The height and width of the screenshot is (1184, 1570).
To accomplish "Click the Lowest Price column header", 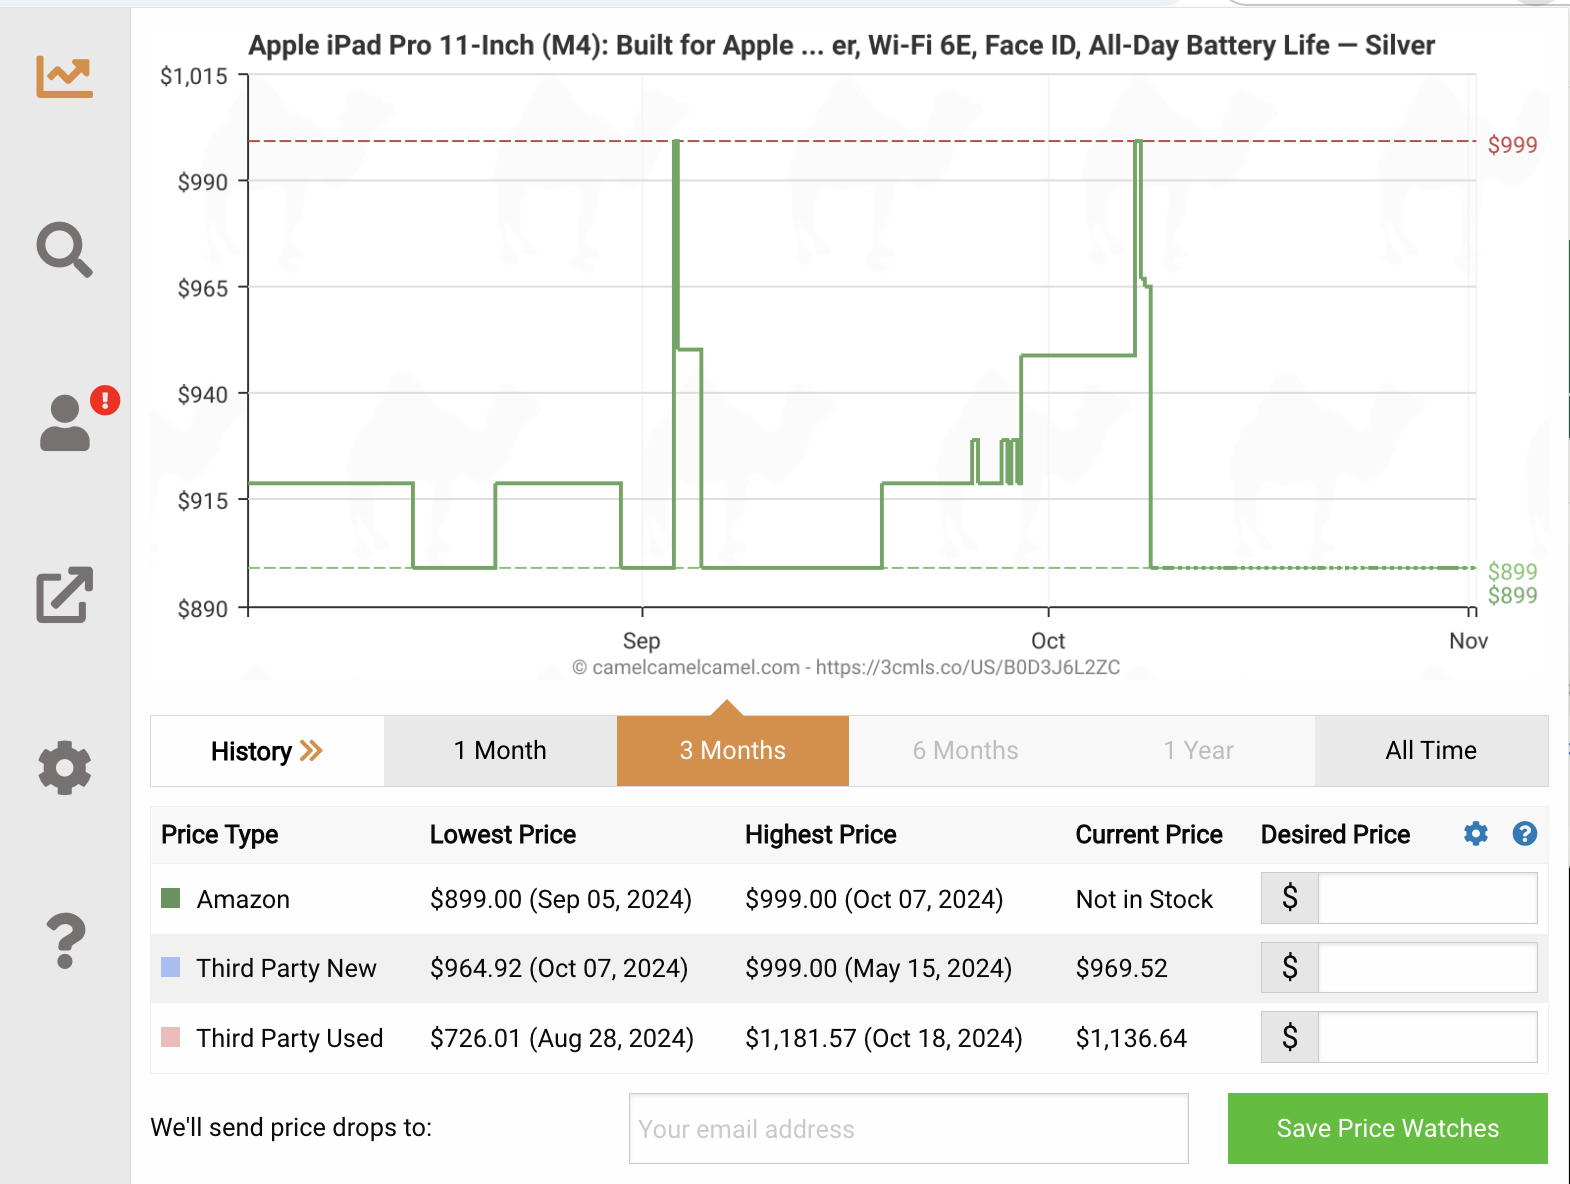I will (x=503, y=835).
